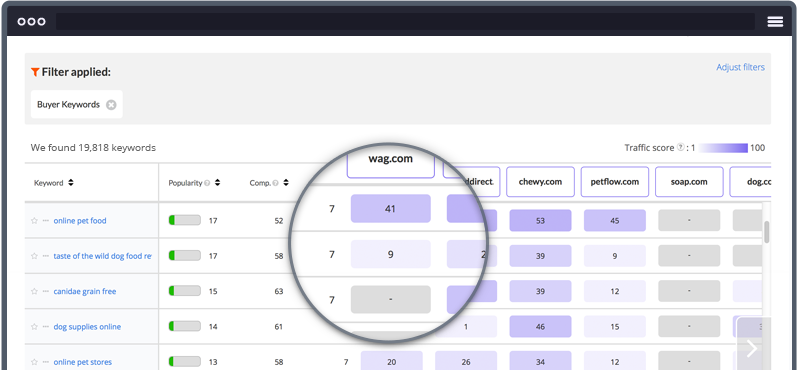Show the Traffic score help icon

pyautogui.click(x=680, y=148)
